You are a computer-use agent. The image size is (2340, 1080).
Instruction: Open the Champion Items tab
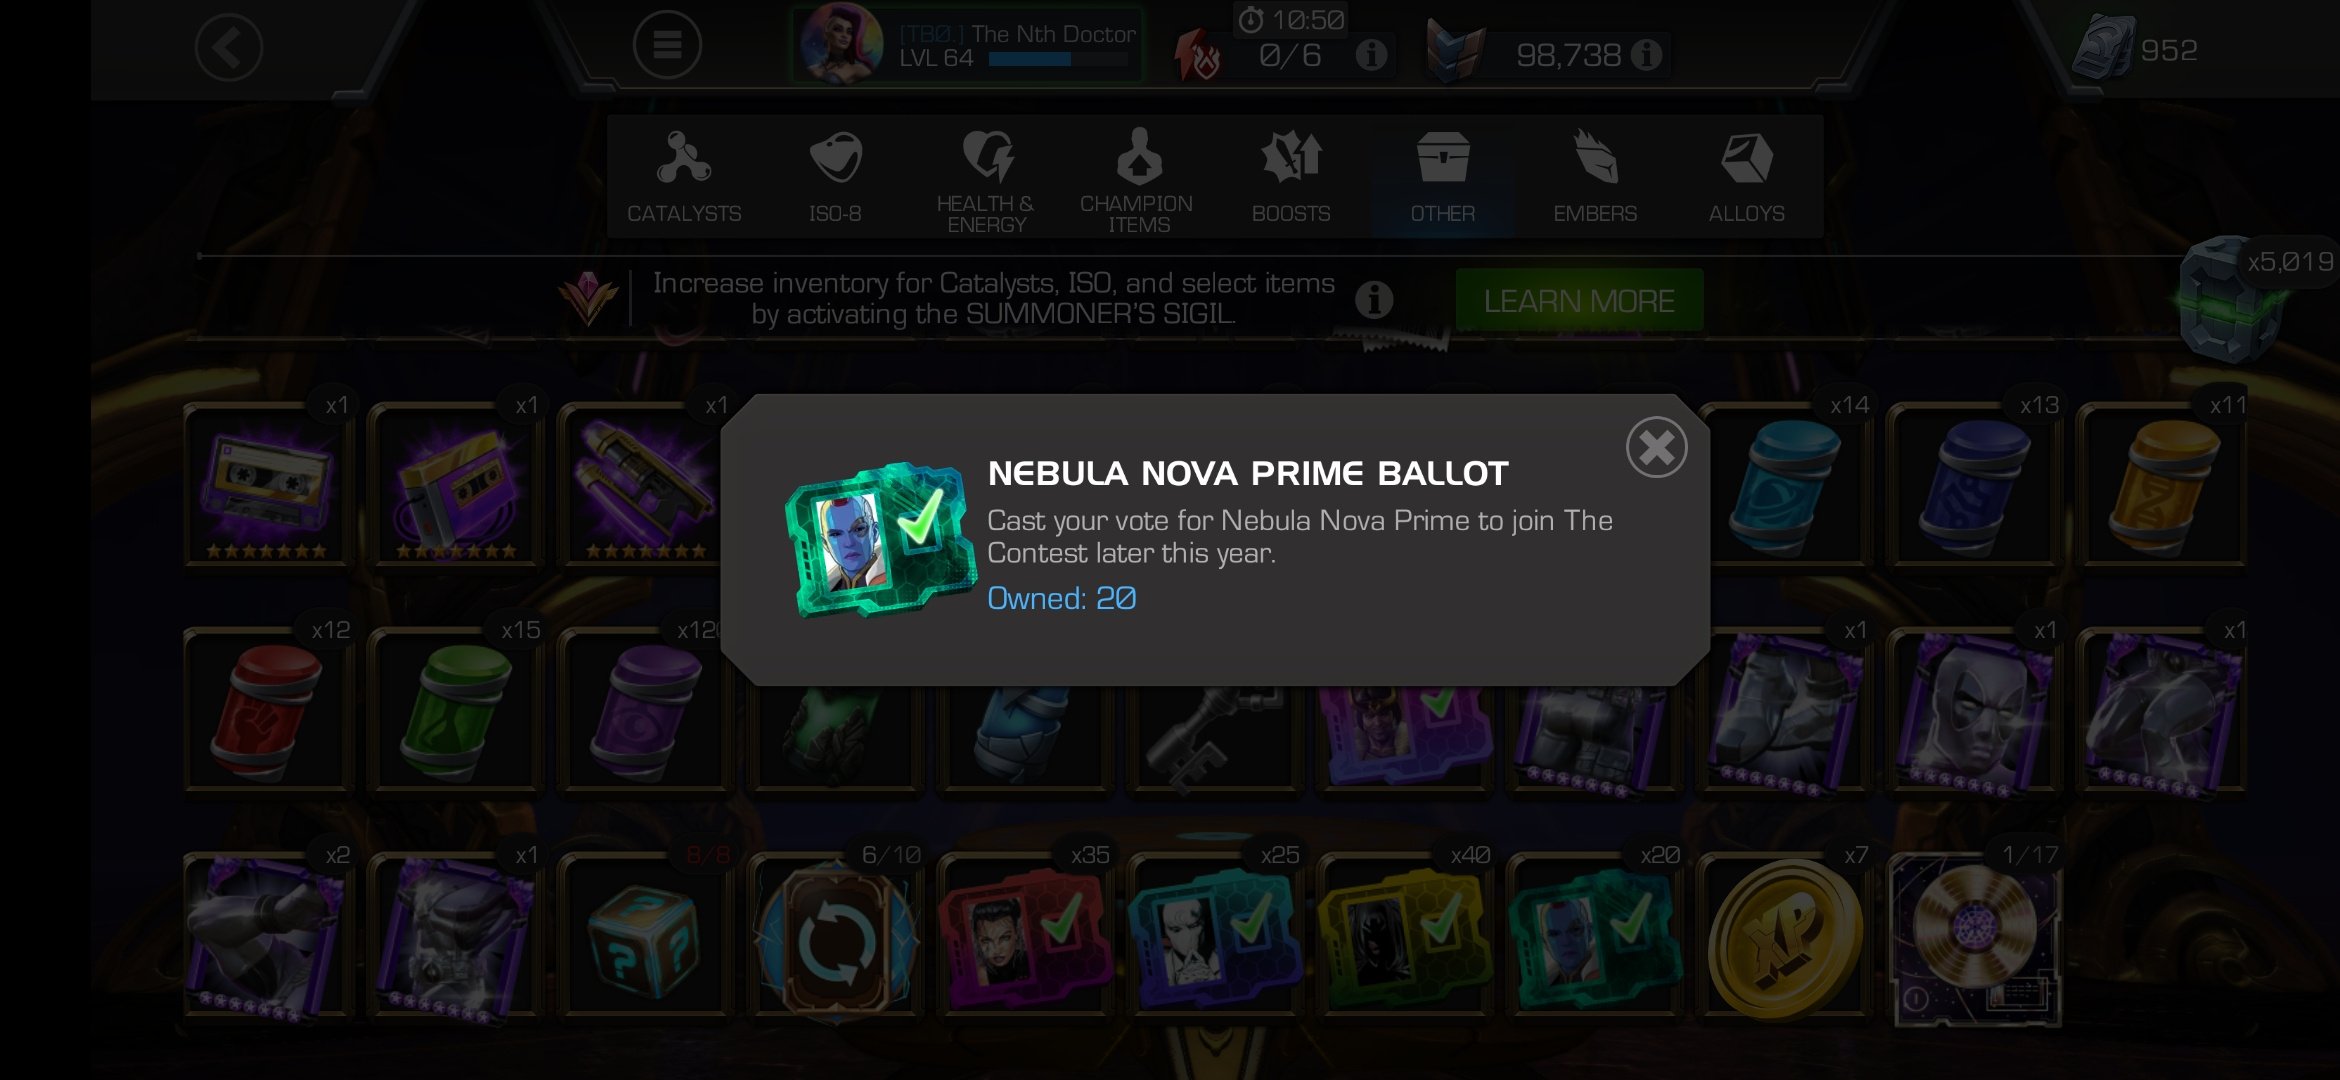pos(1138,177)
